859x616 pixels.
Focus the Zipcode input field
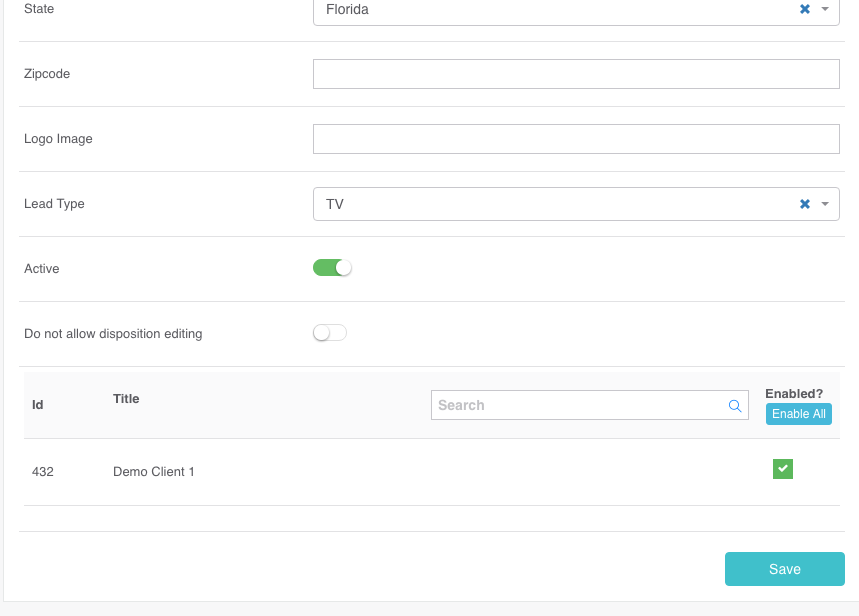[x=575, y=74]
